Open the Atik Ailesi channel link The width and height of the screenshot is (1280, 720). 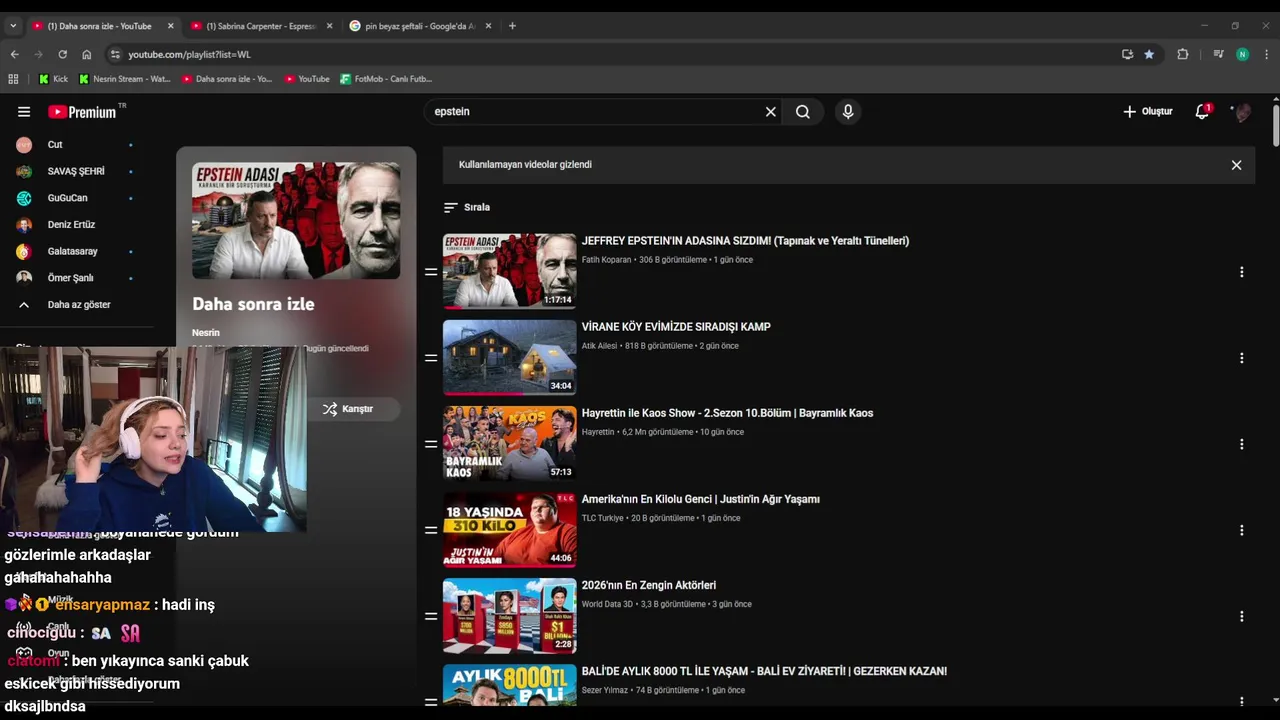click(599, 346)
